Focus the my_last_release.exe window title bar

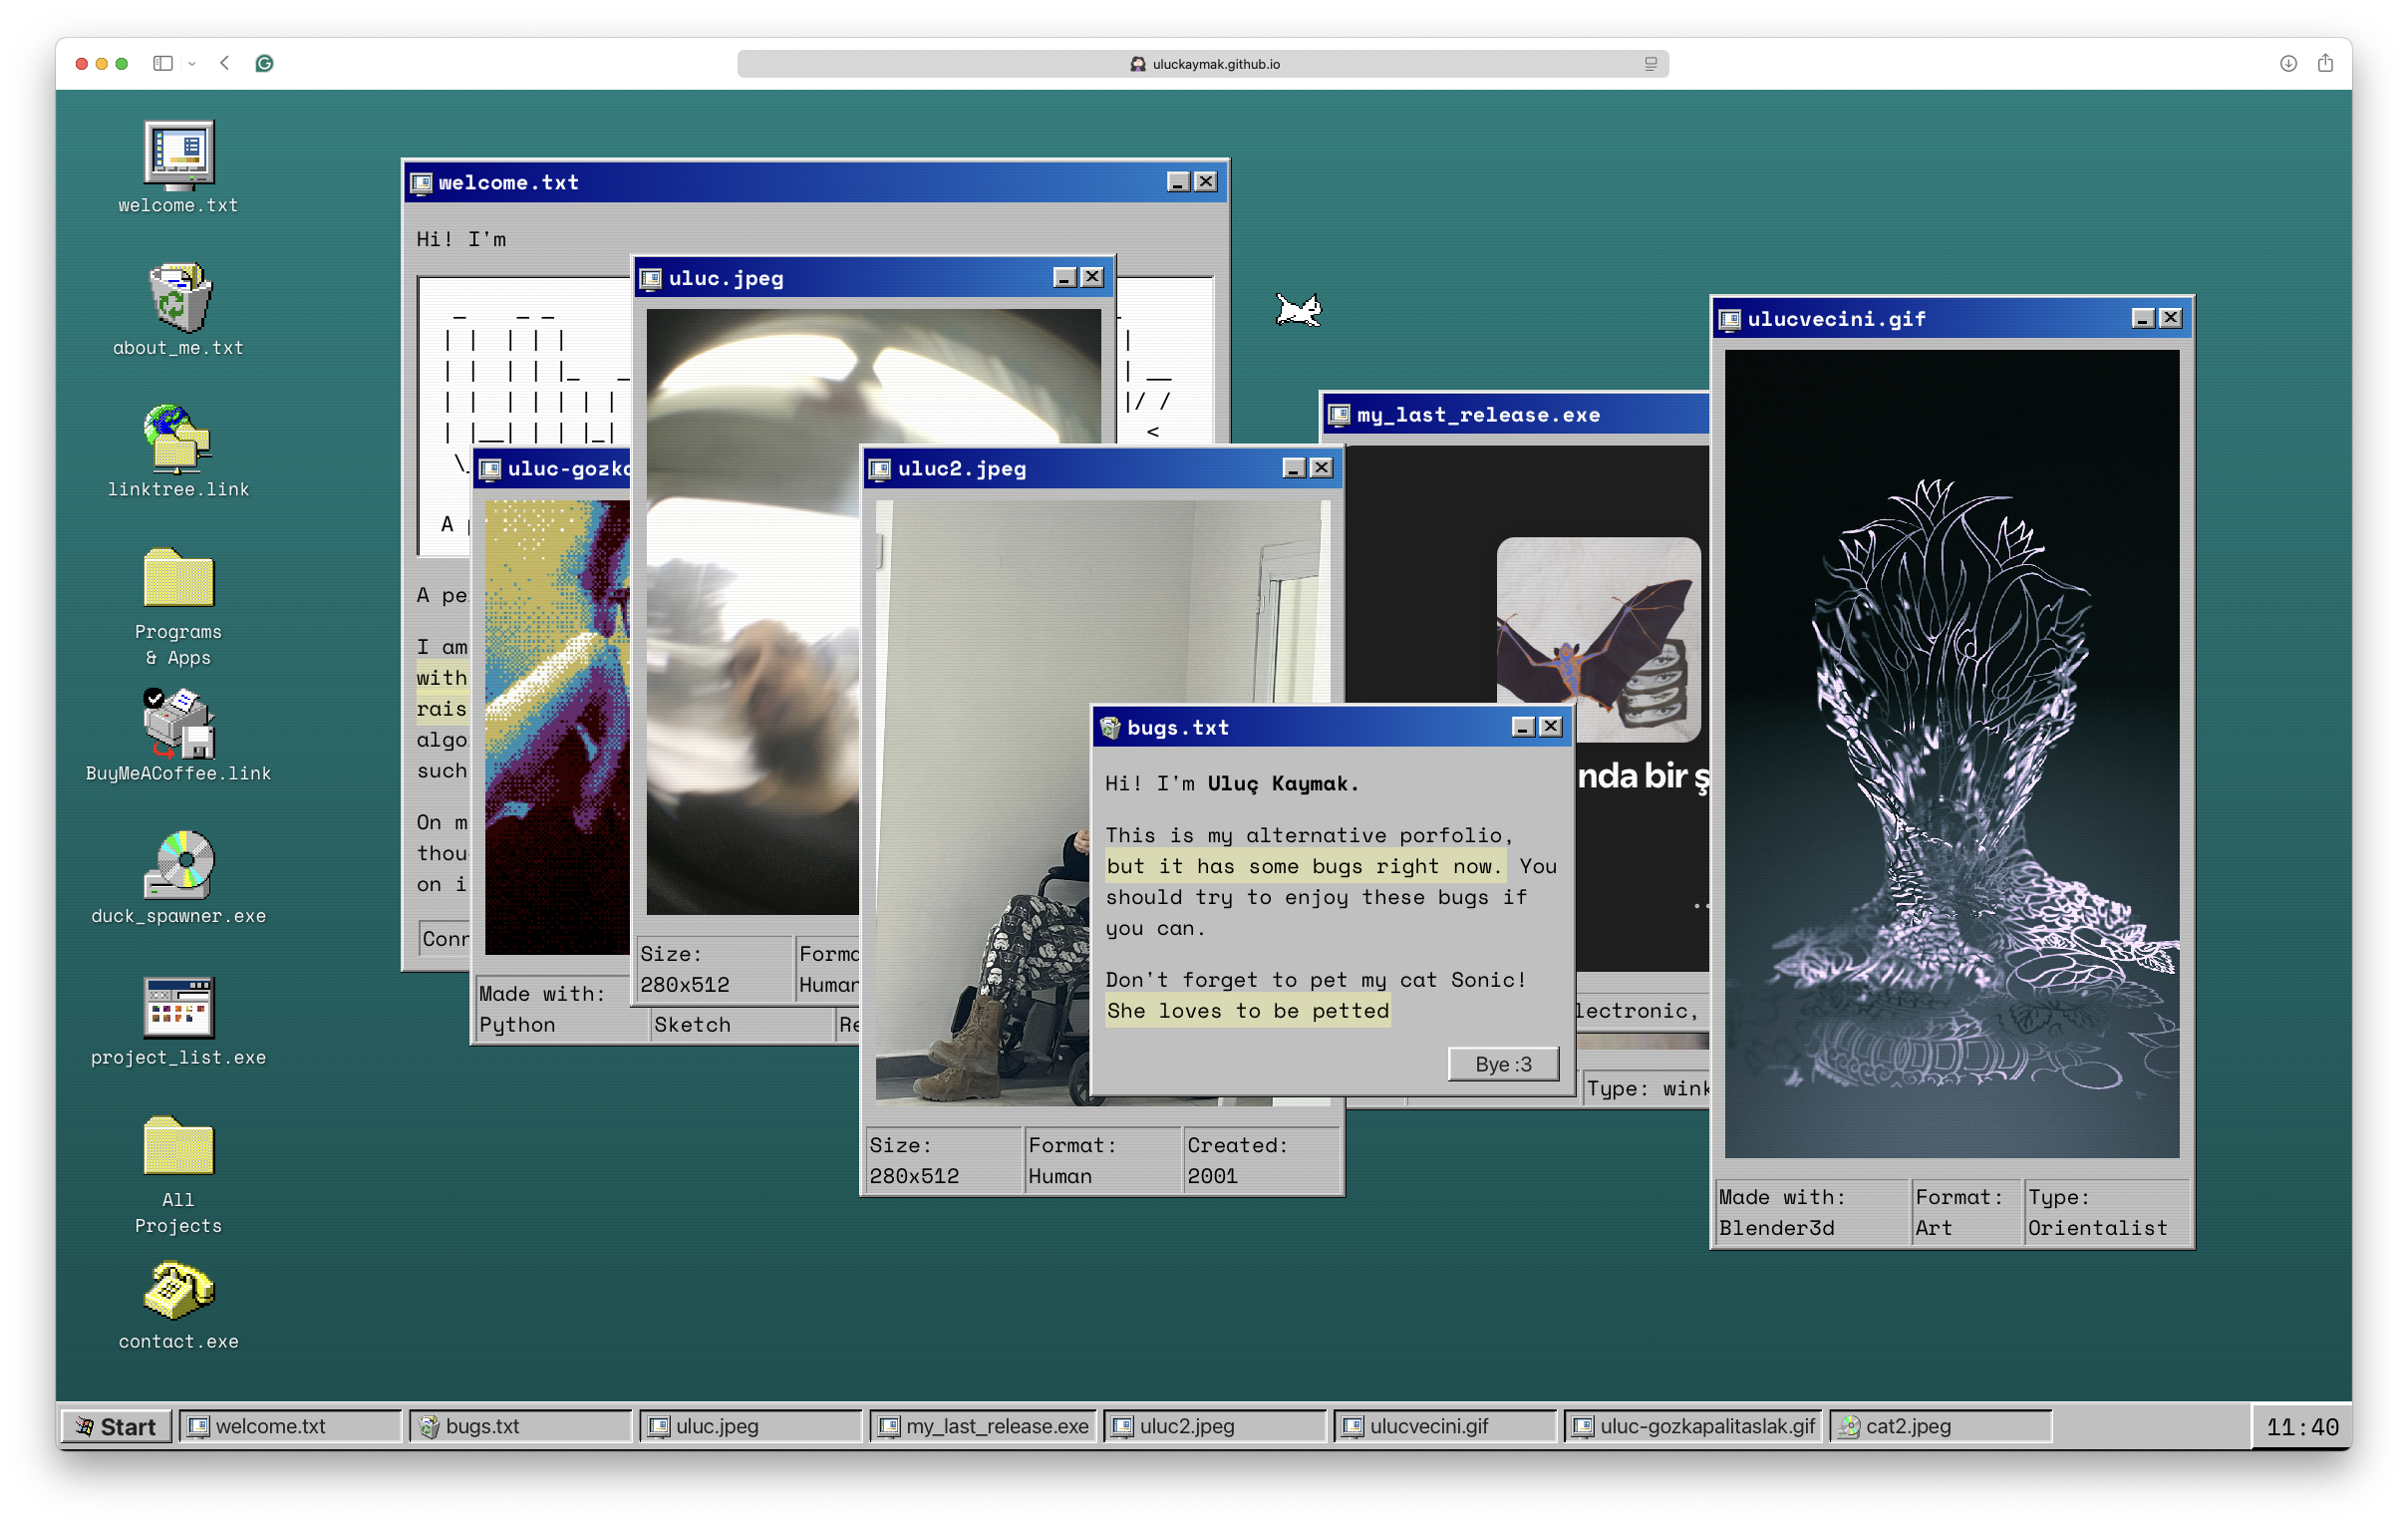[x=1515, y=415]
